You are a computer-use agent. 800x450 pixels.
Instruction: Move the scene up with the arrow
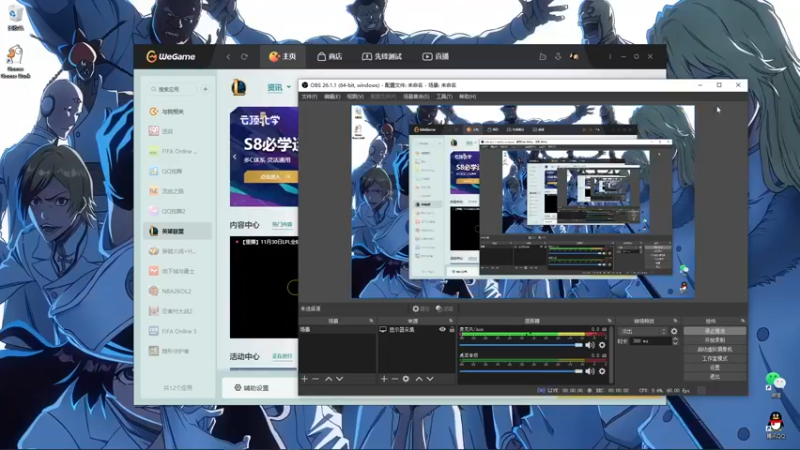[x=329, y=379]
